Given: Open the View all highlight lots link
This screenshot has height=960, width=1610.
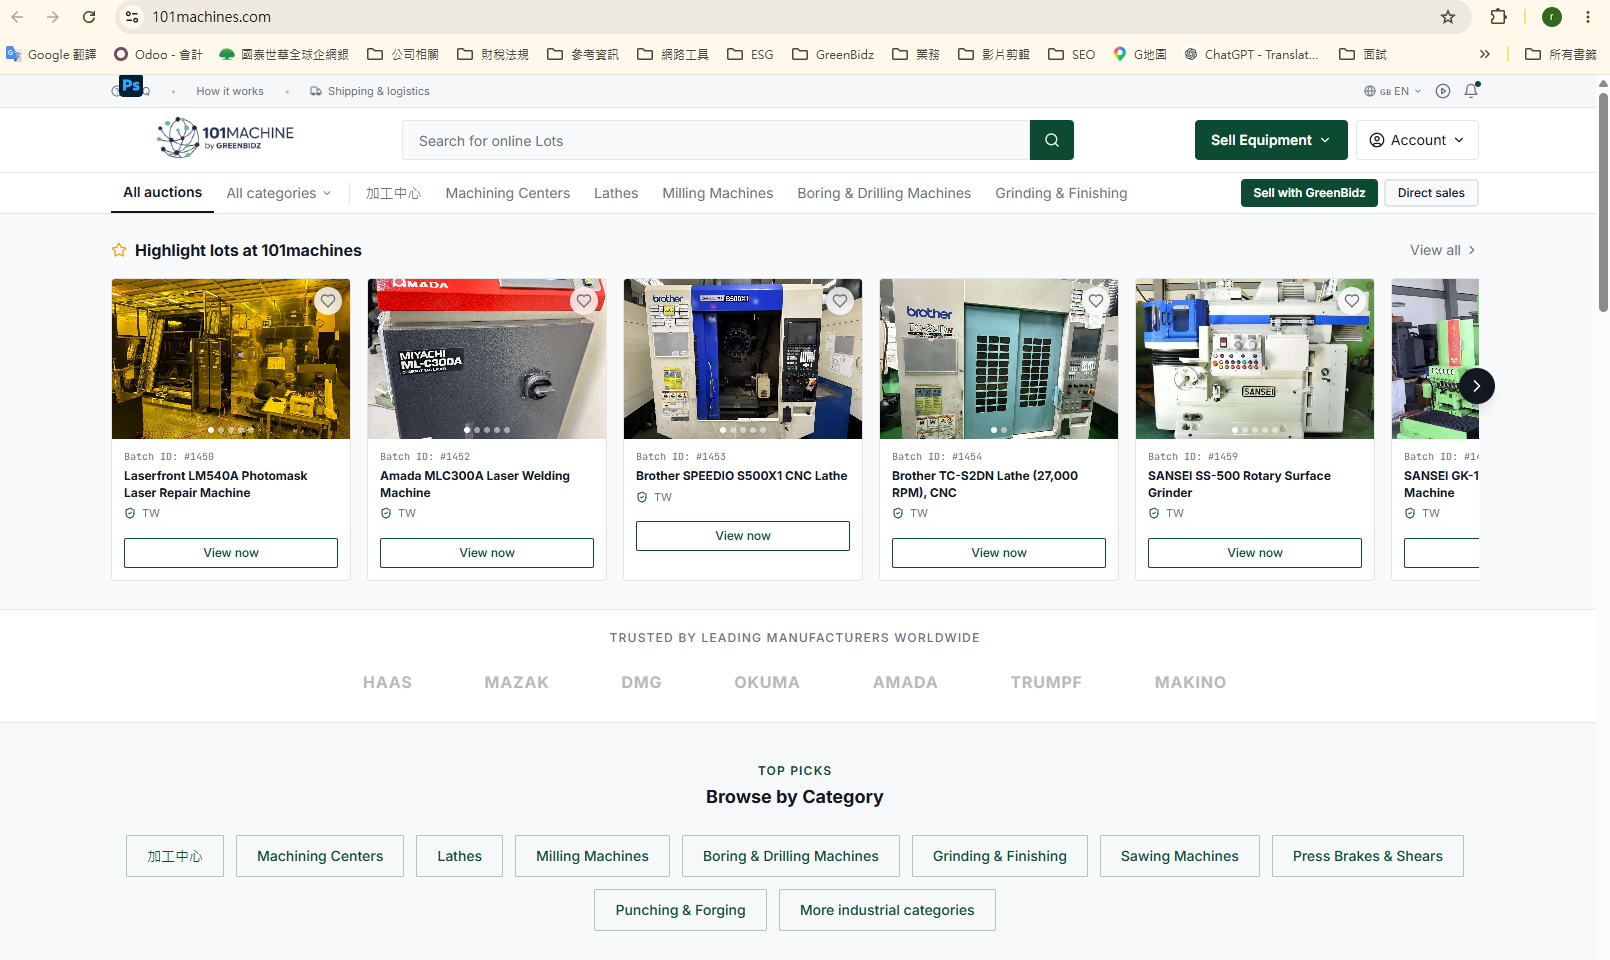Looking at the screenshot, I should (1443, 250).
